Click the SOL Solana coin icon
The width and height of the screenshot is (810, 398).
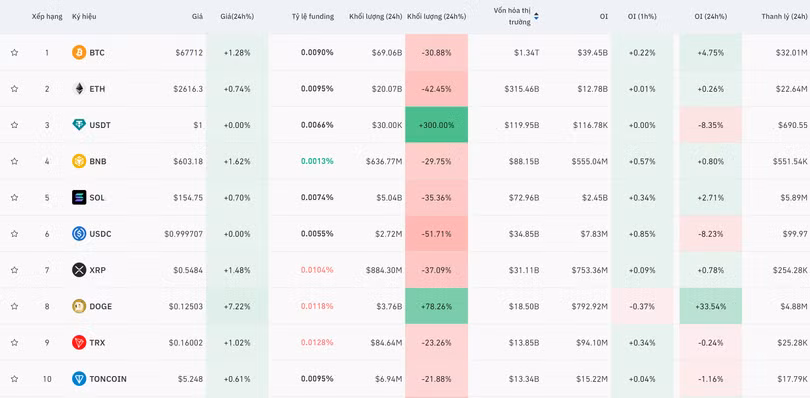click(x=79, y=197)
